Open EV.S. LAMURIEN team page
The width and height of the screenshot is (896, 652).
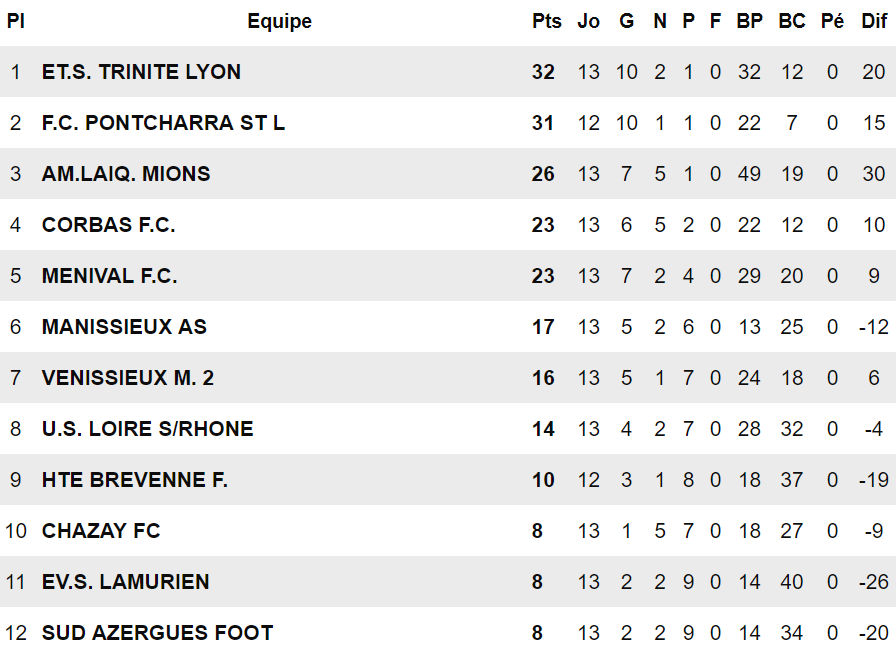click(x=125, y=582)
